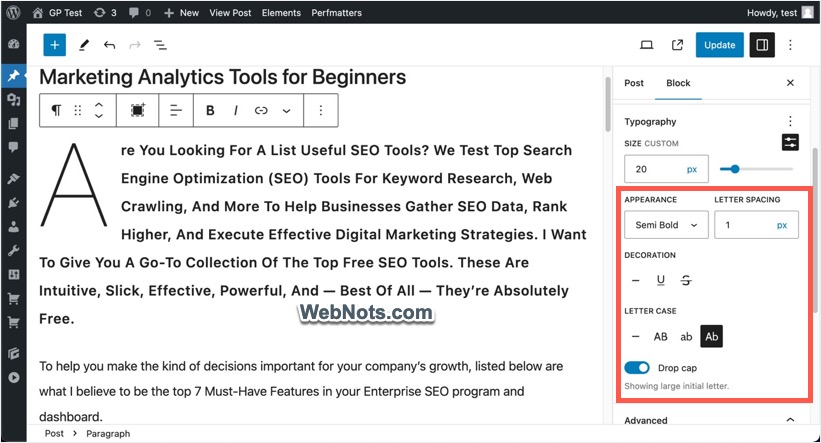Toggle the settings sidebar panel button
Image resolution: width=821 pixels, height=443 pixels.
[762, 45]
